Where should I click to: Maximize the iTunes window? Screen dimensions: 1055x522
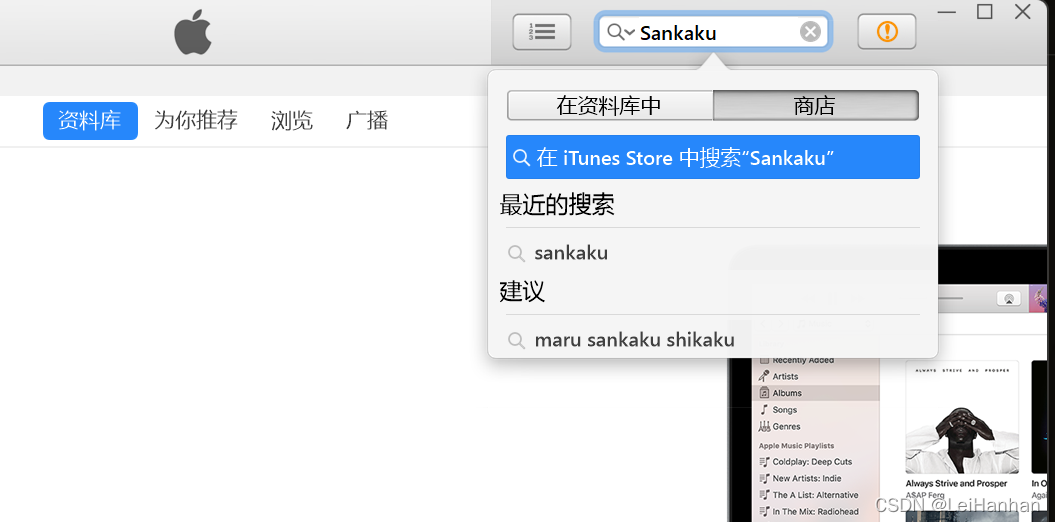click(x=984, y=12)
